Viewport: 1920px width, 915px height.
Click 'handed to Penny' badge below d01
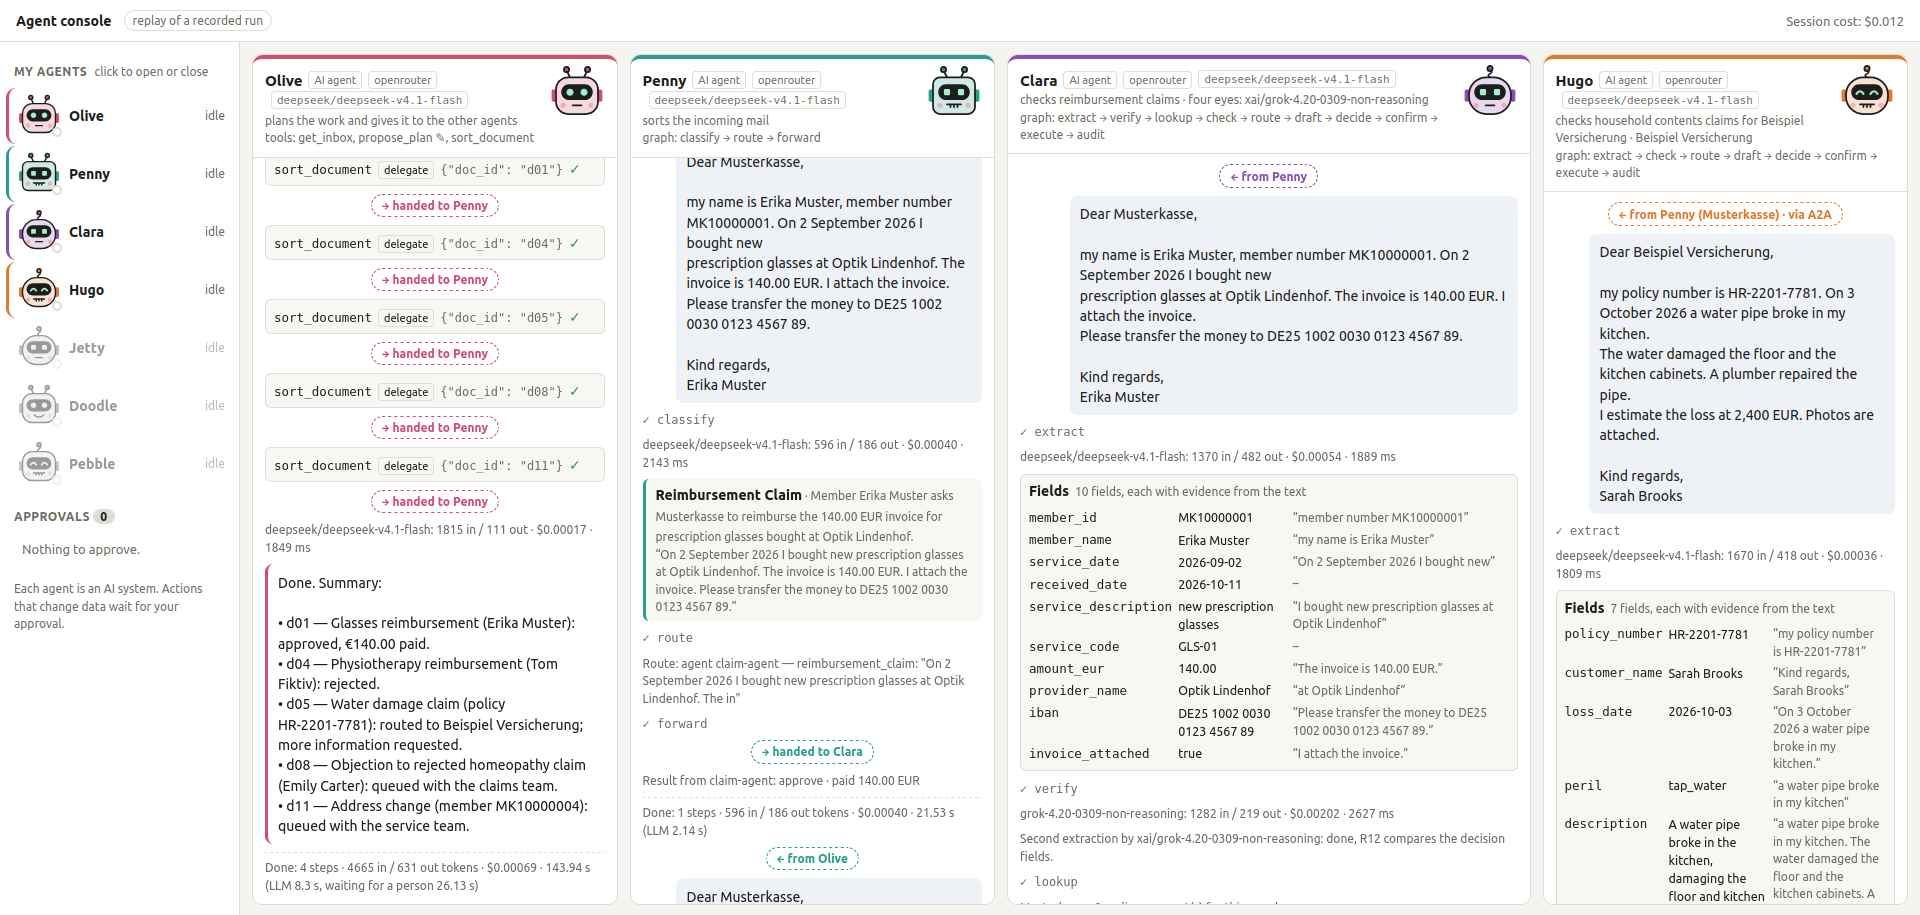(434, 206)
